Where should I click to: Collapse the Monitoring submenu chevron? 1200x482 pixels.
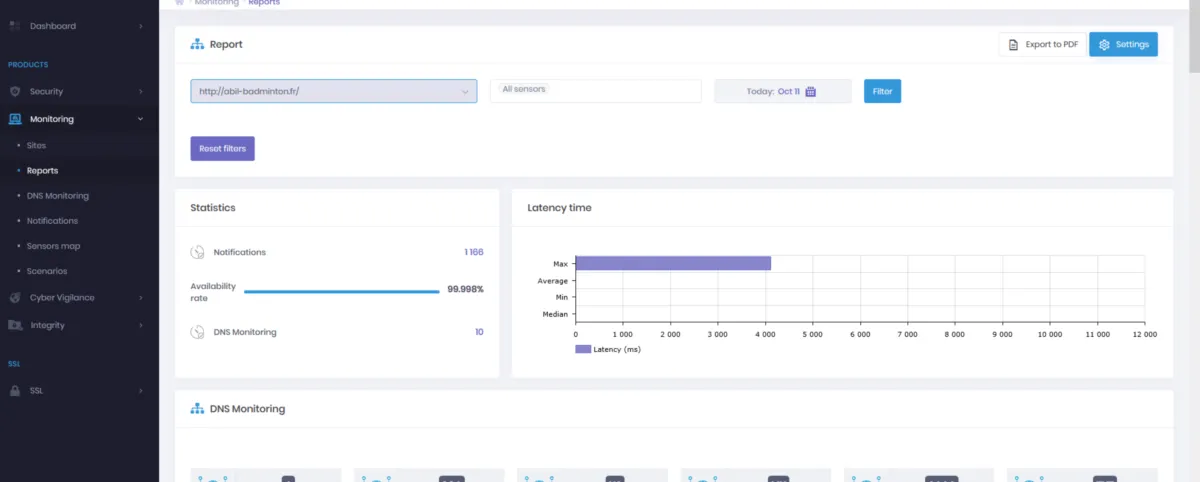point(140,119)
